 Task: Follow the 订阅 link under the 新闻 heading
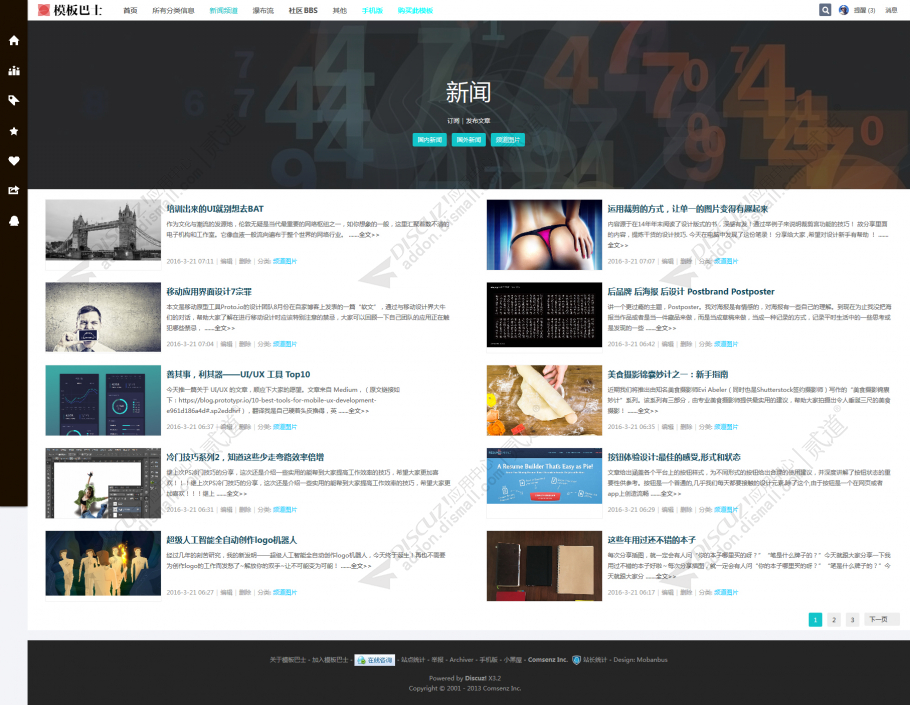pyautogui.click(x=453, y=121)
